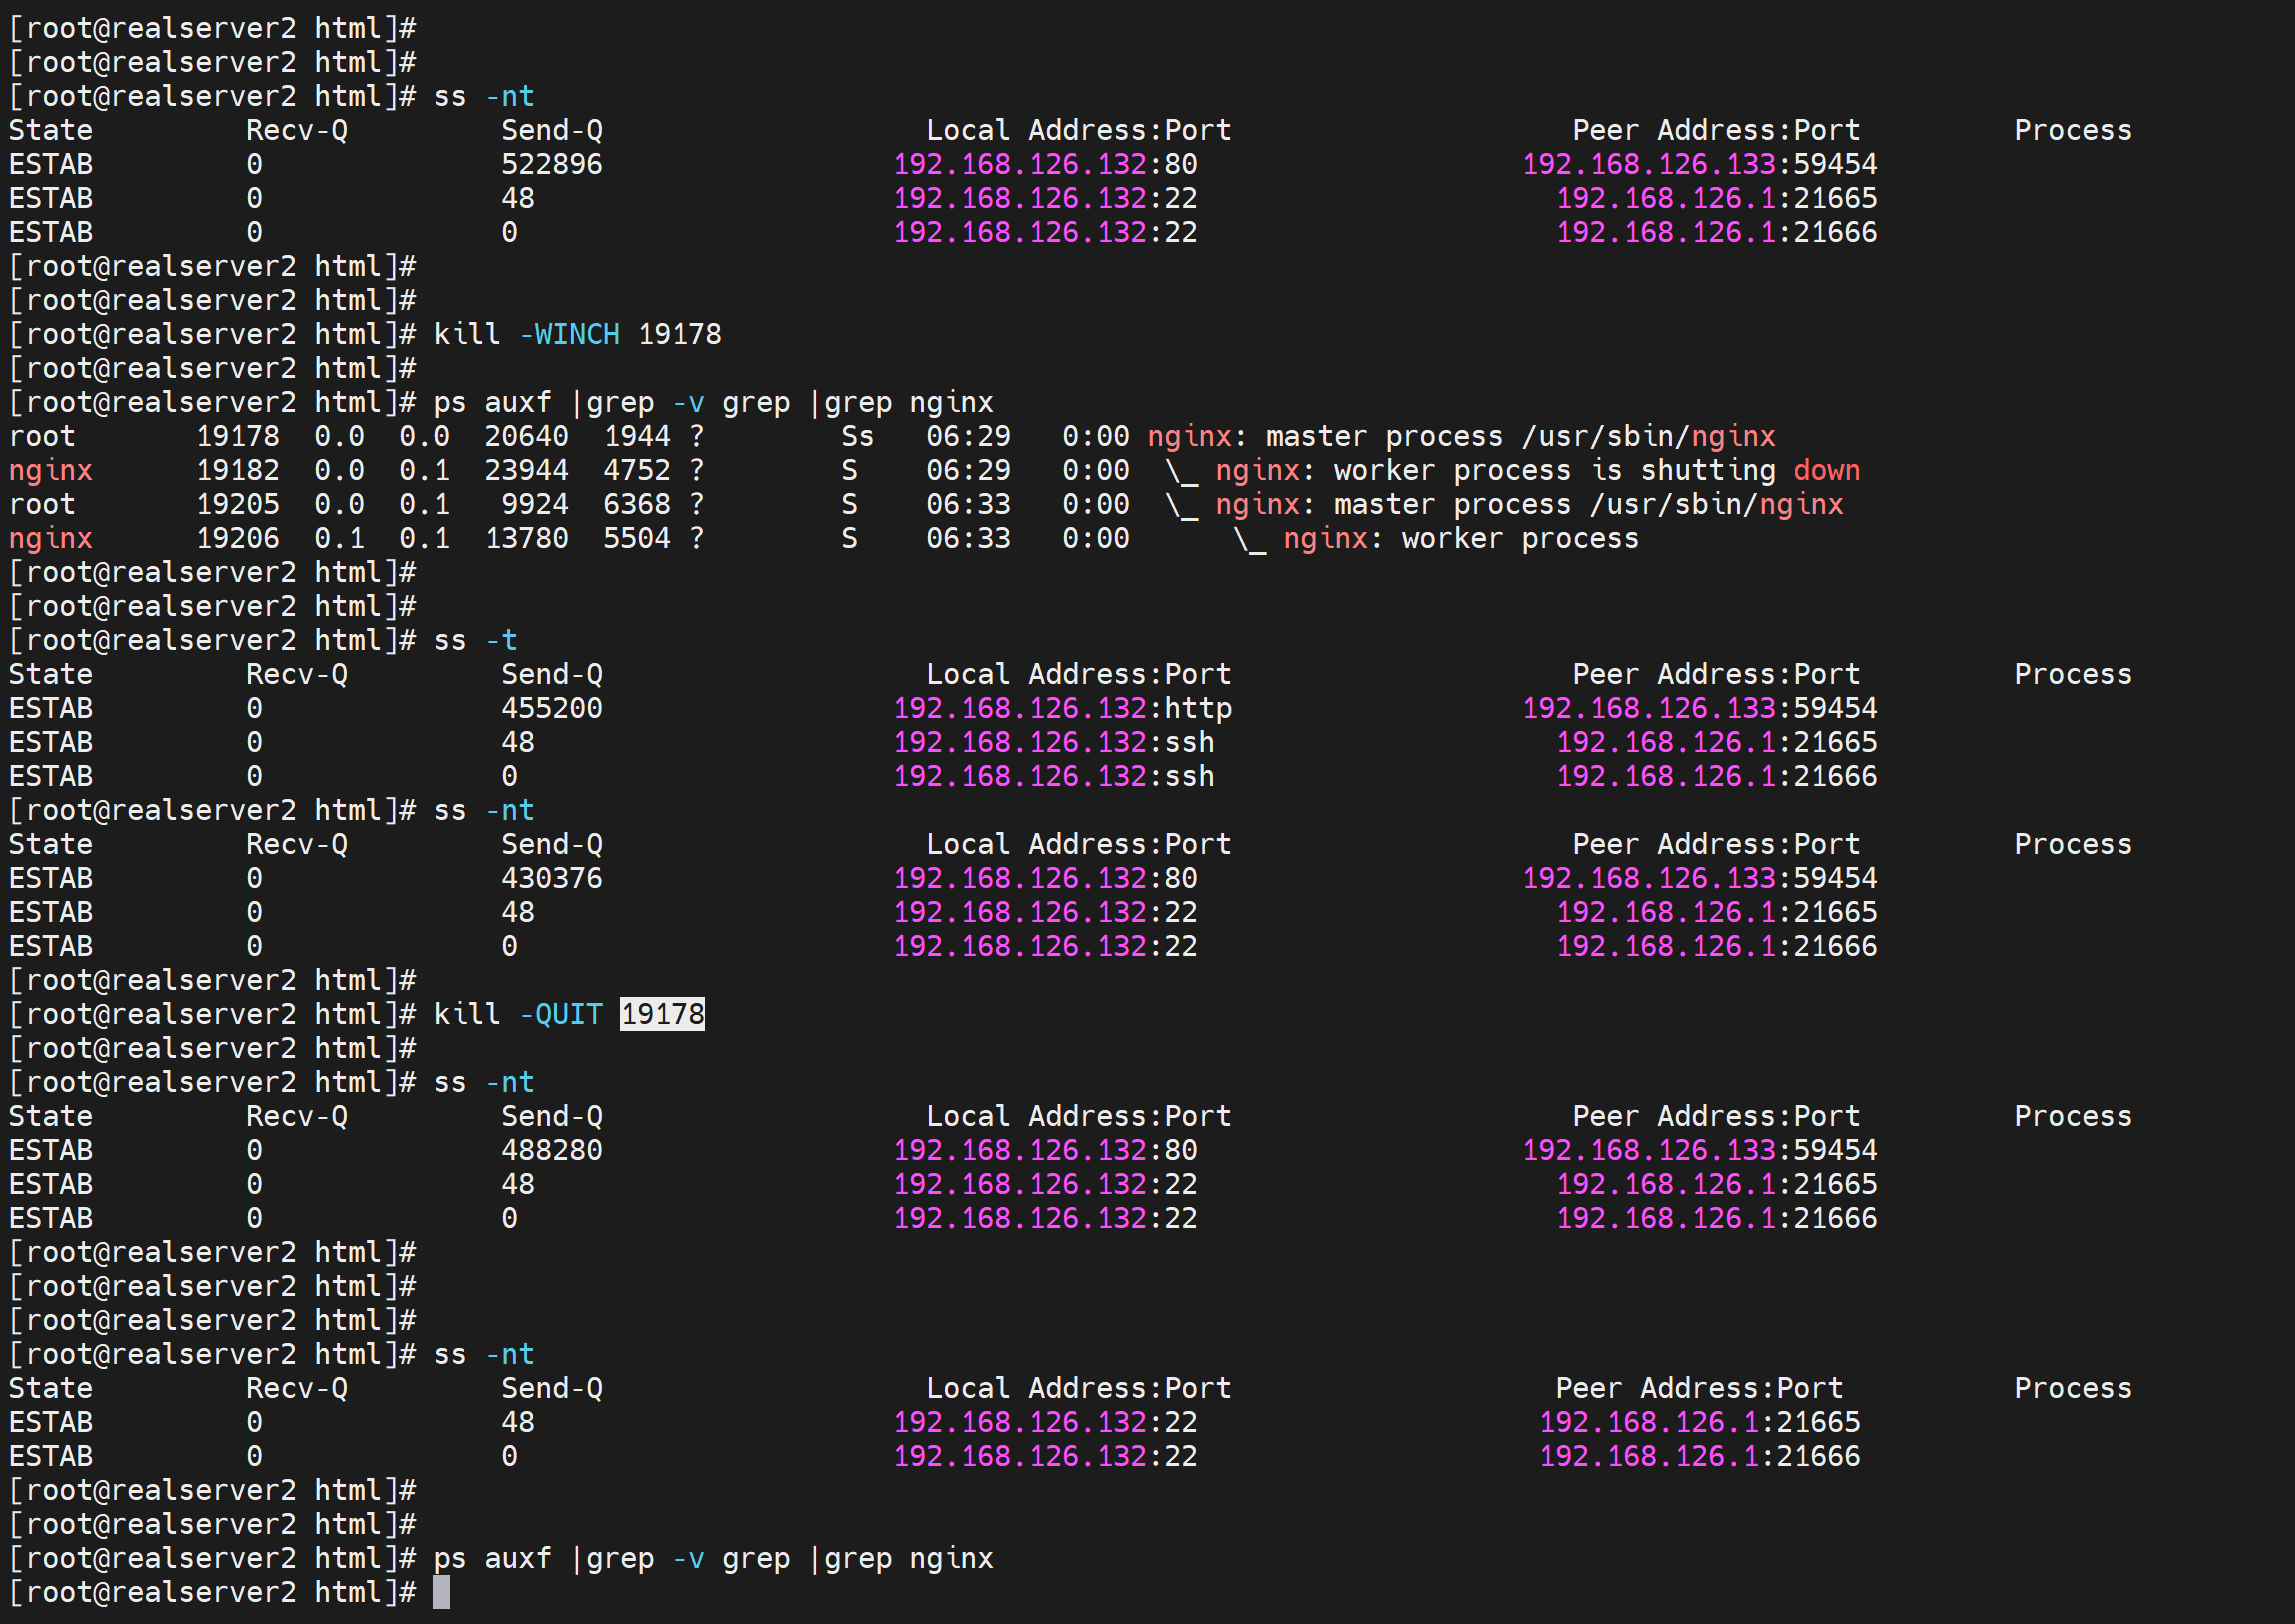Screen dimensions: 2295x1624
Task: Click local address 192.168.126.132:http
Action: pyautogui.click(x=1062, y=708)
